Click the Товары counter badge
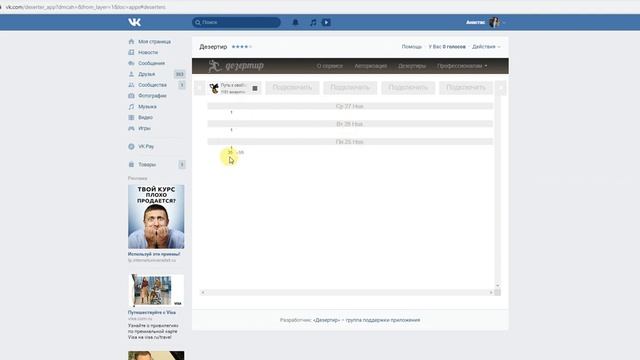 point(182,164)
